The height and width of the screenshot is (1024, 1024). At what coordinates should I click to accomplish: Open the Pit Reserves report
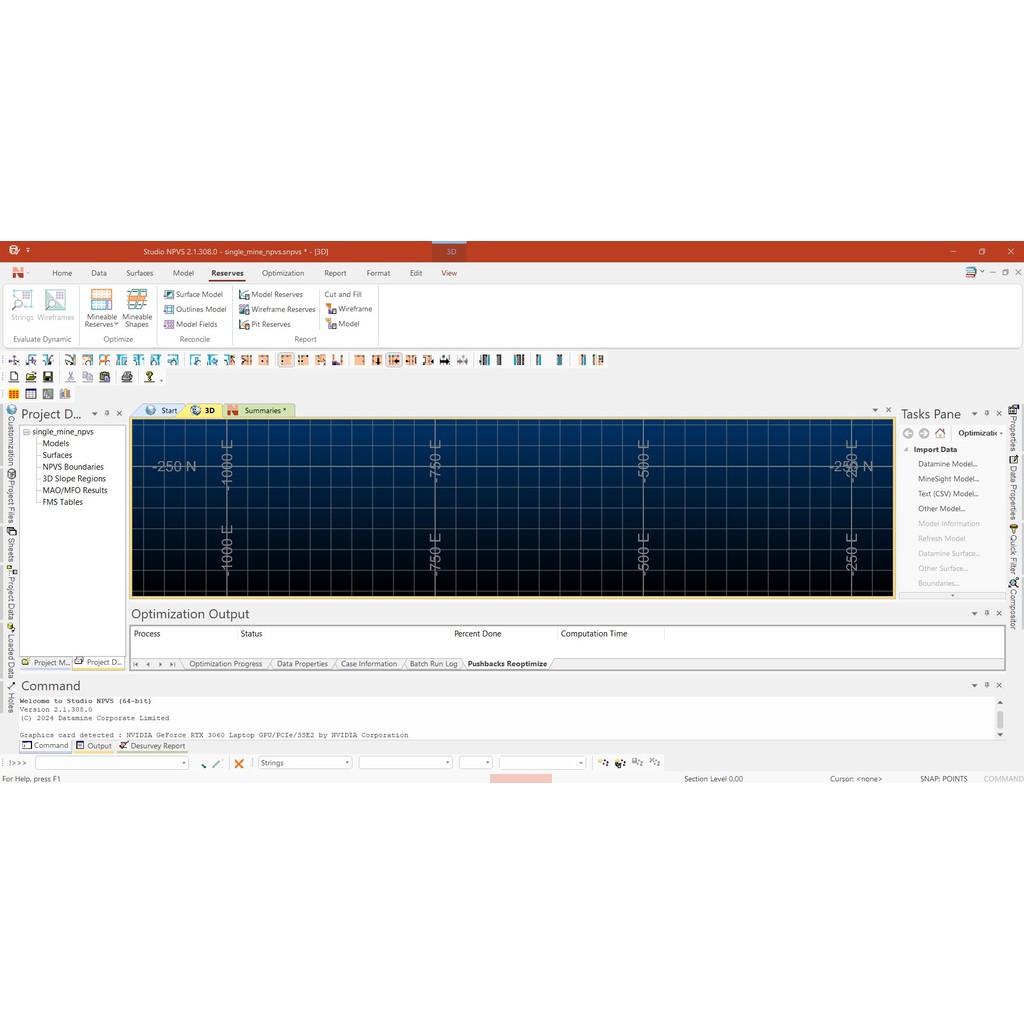264,325
